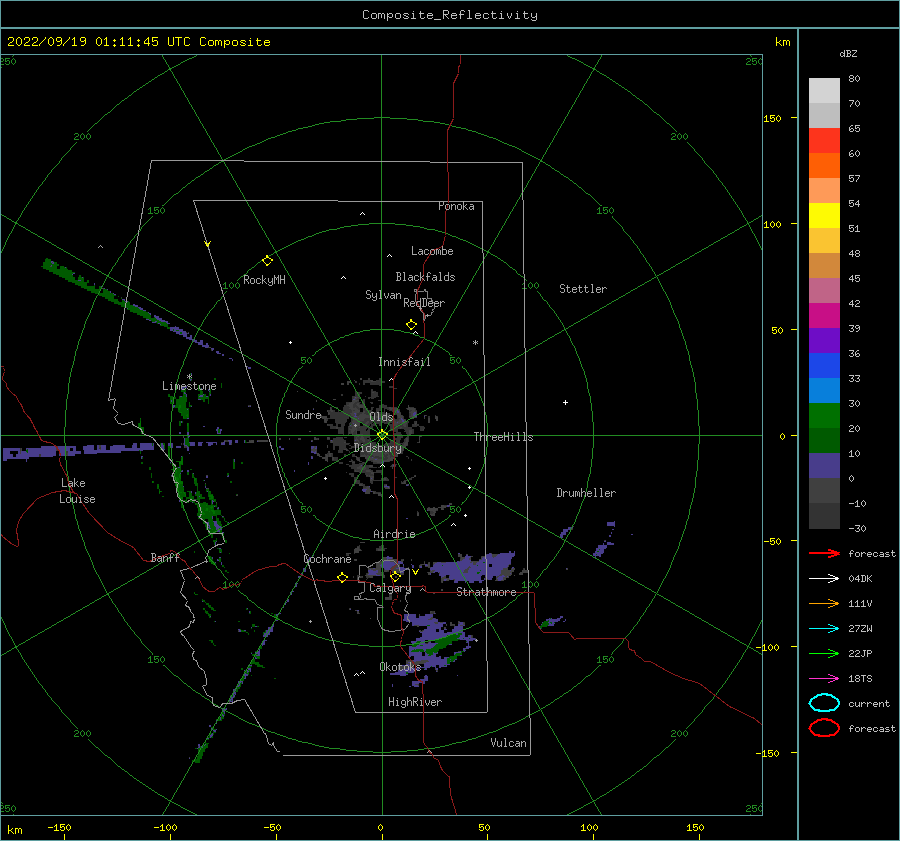Screen dimensions: 900x841
Task: Click the Limestone label
Action: tap(189, 386)
